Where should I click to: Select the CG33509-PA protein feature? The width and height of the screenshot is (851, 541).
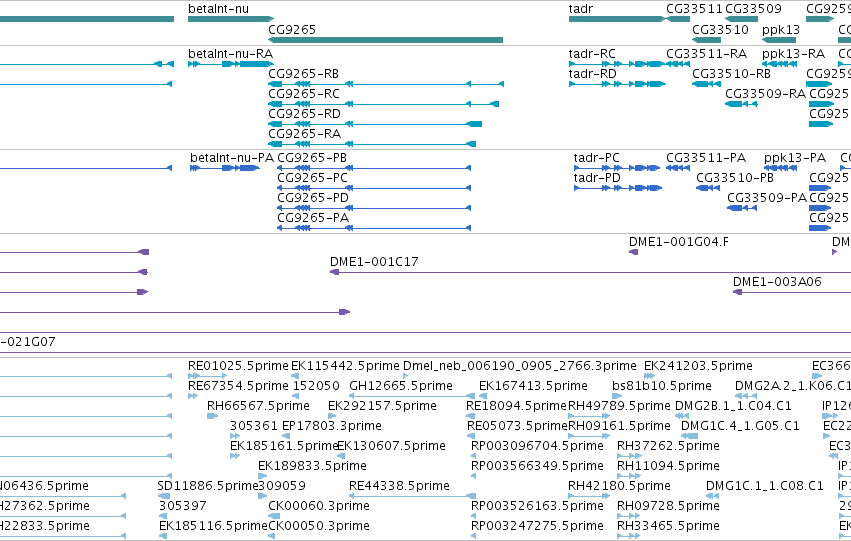[x=742, y=208]
